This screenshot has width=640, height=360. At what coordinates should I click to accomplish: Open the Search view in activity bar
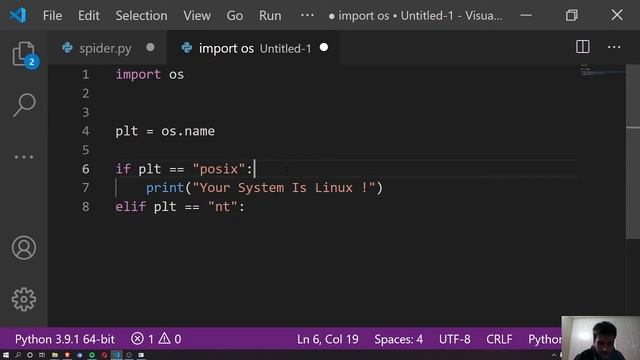24,105
